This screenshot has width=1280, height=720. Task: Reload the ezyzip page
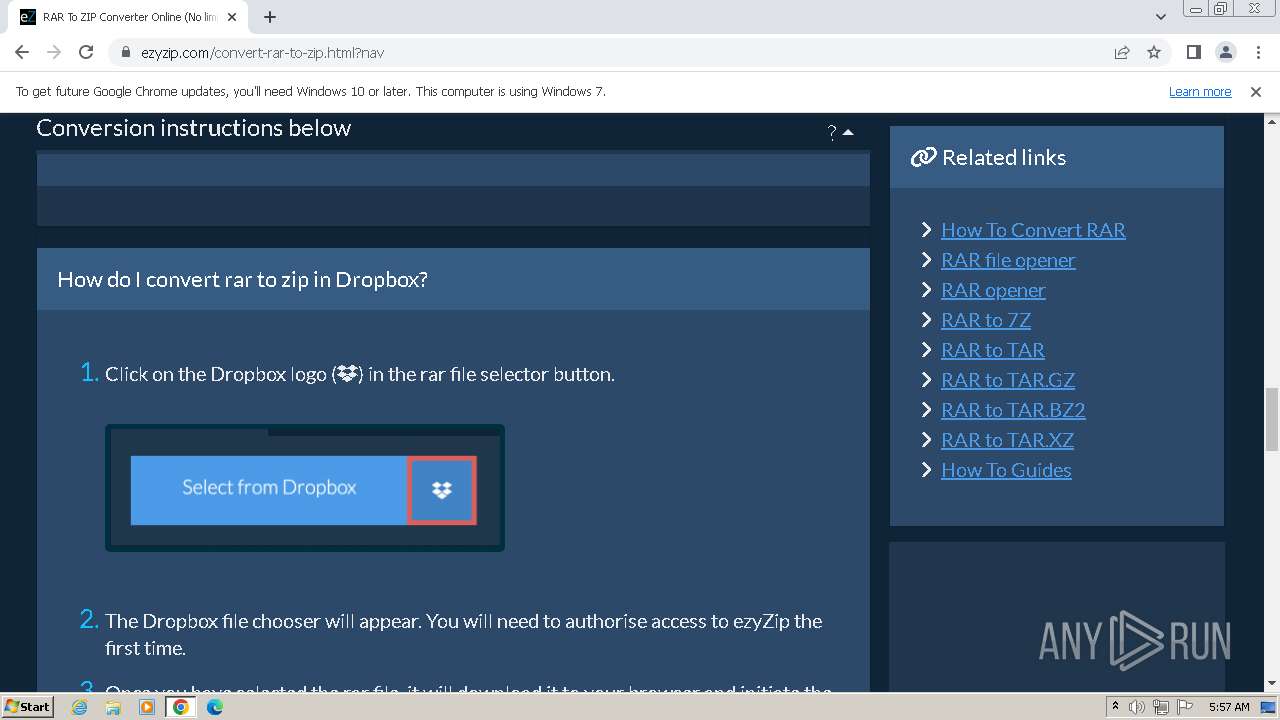pos(86,52)
